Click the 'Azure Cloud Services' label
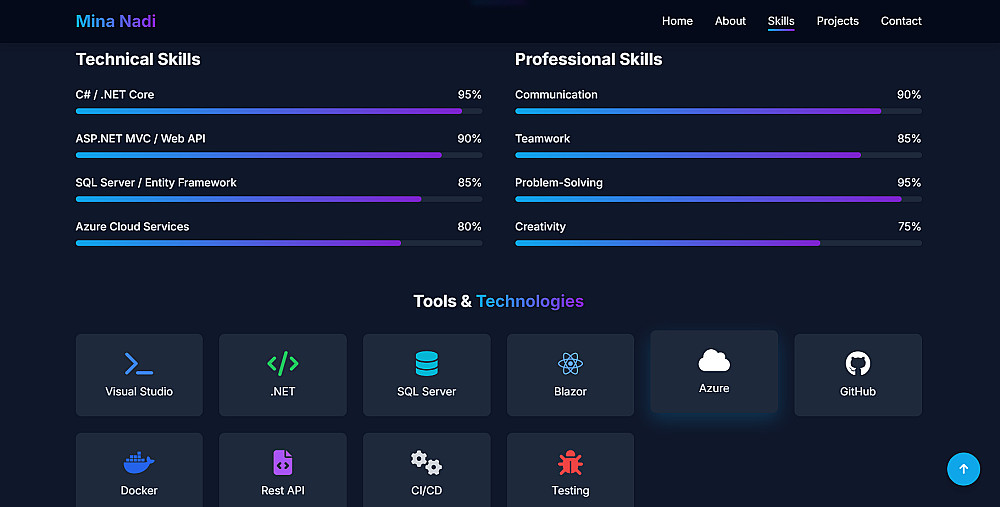Viewport: 1000px width, 507px height. click(x=132, y=226)
